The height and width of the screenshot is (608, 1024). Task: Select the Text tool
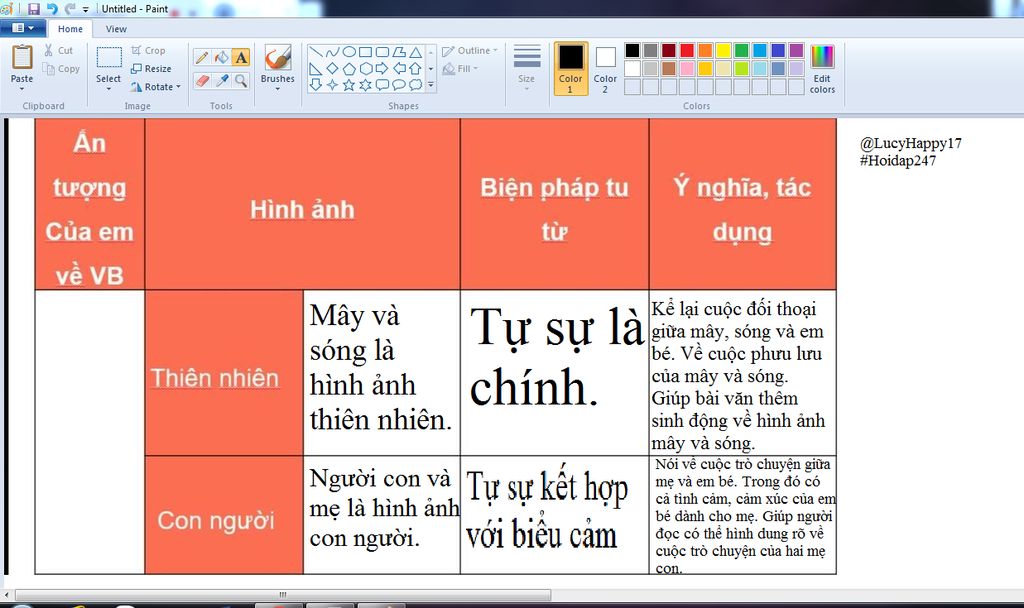pyautogui.click(x=241, y=57)
